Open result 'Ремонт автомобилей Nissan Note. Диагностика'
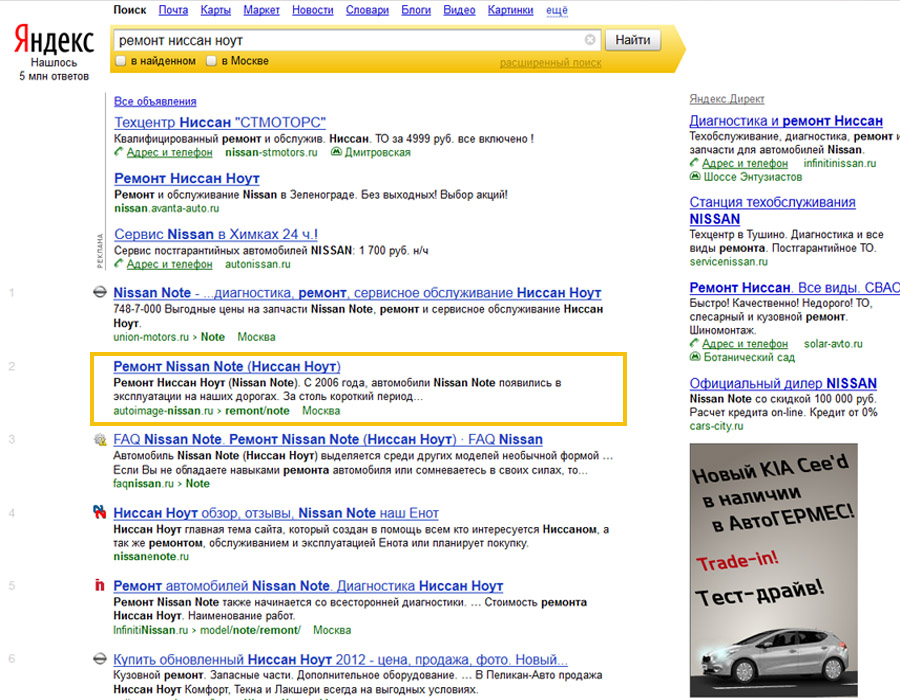Viewport: 900px width, 700px height. (x=308, y=586)
